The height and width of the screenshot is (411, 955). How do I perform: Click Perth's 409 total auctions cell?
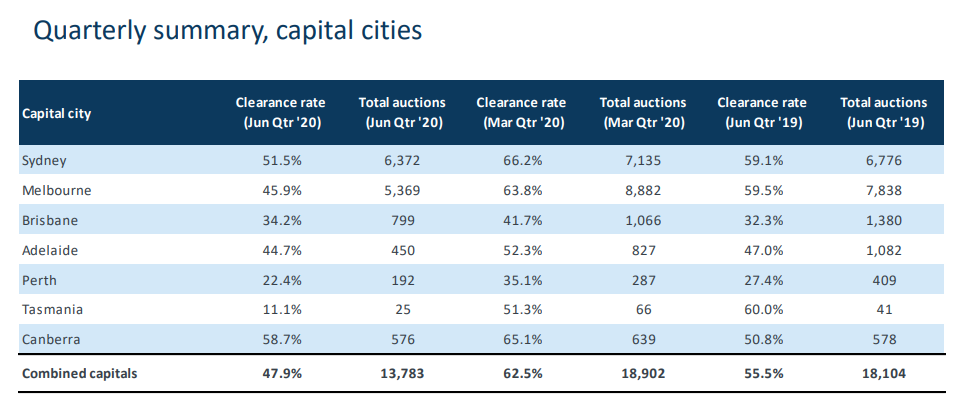[885, 280]
